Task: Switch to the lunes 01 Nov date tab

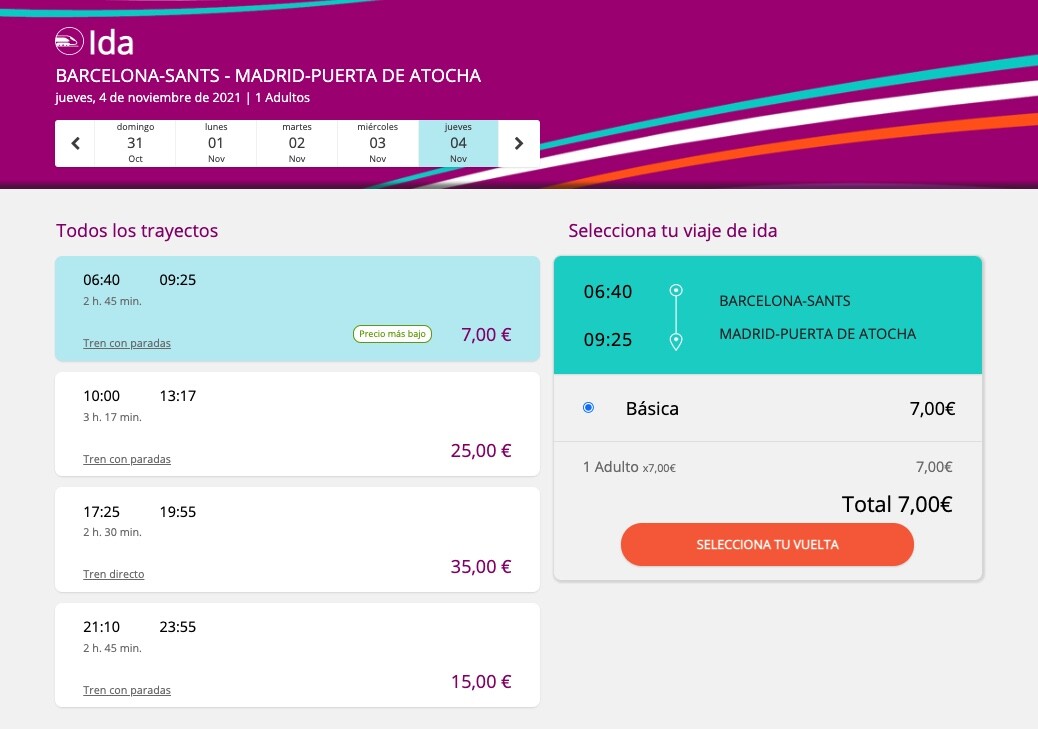Action: pyautogui.click(x=216, y=143)
